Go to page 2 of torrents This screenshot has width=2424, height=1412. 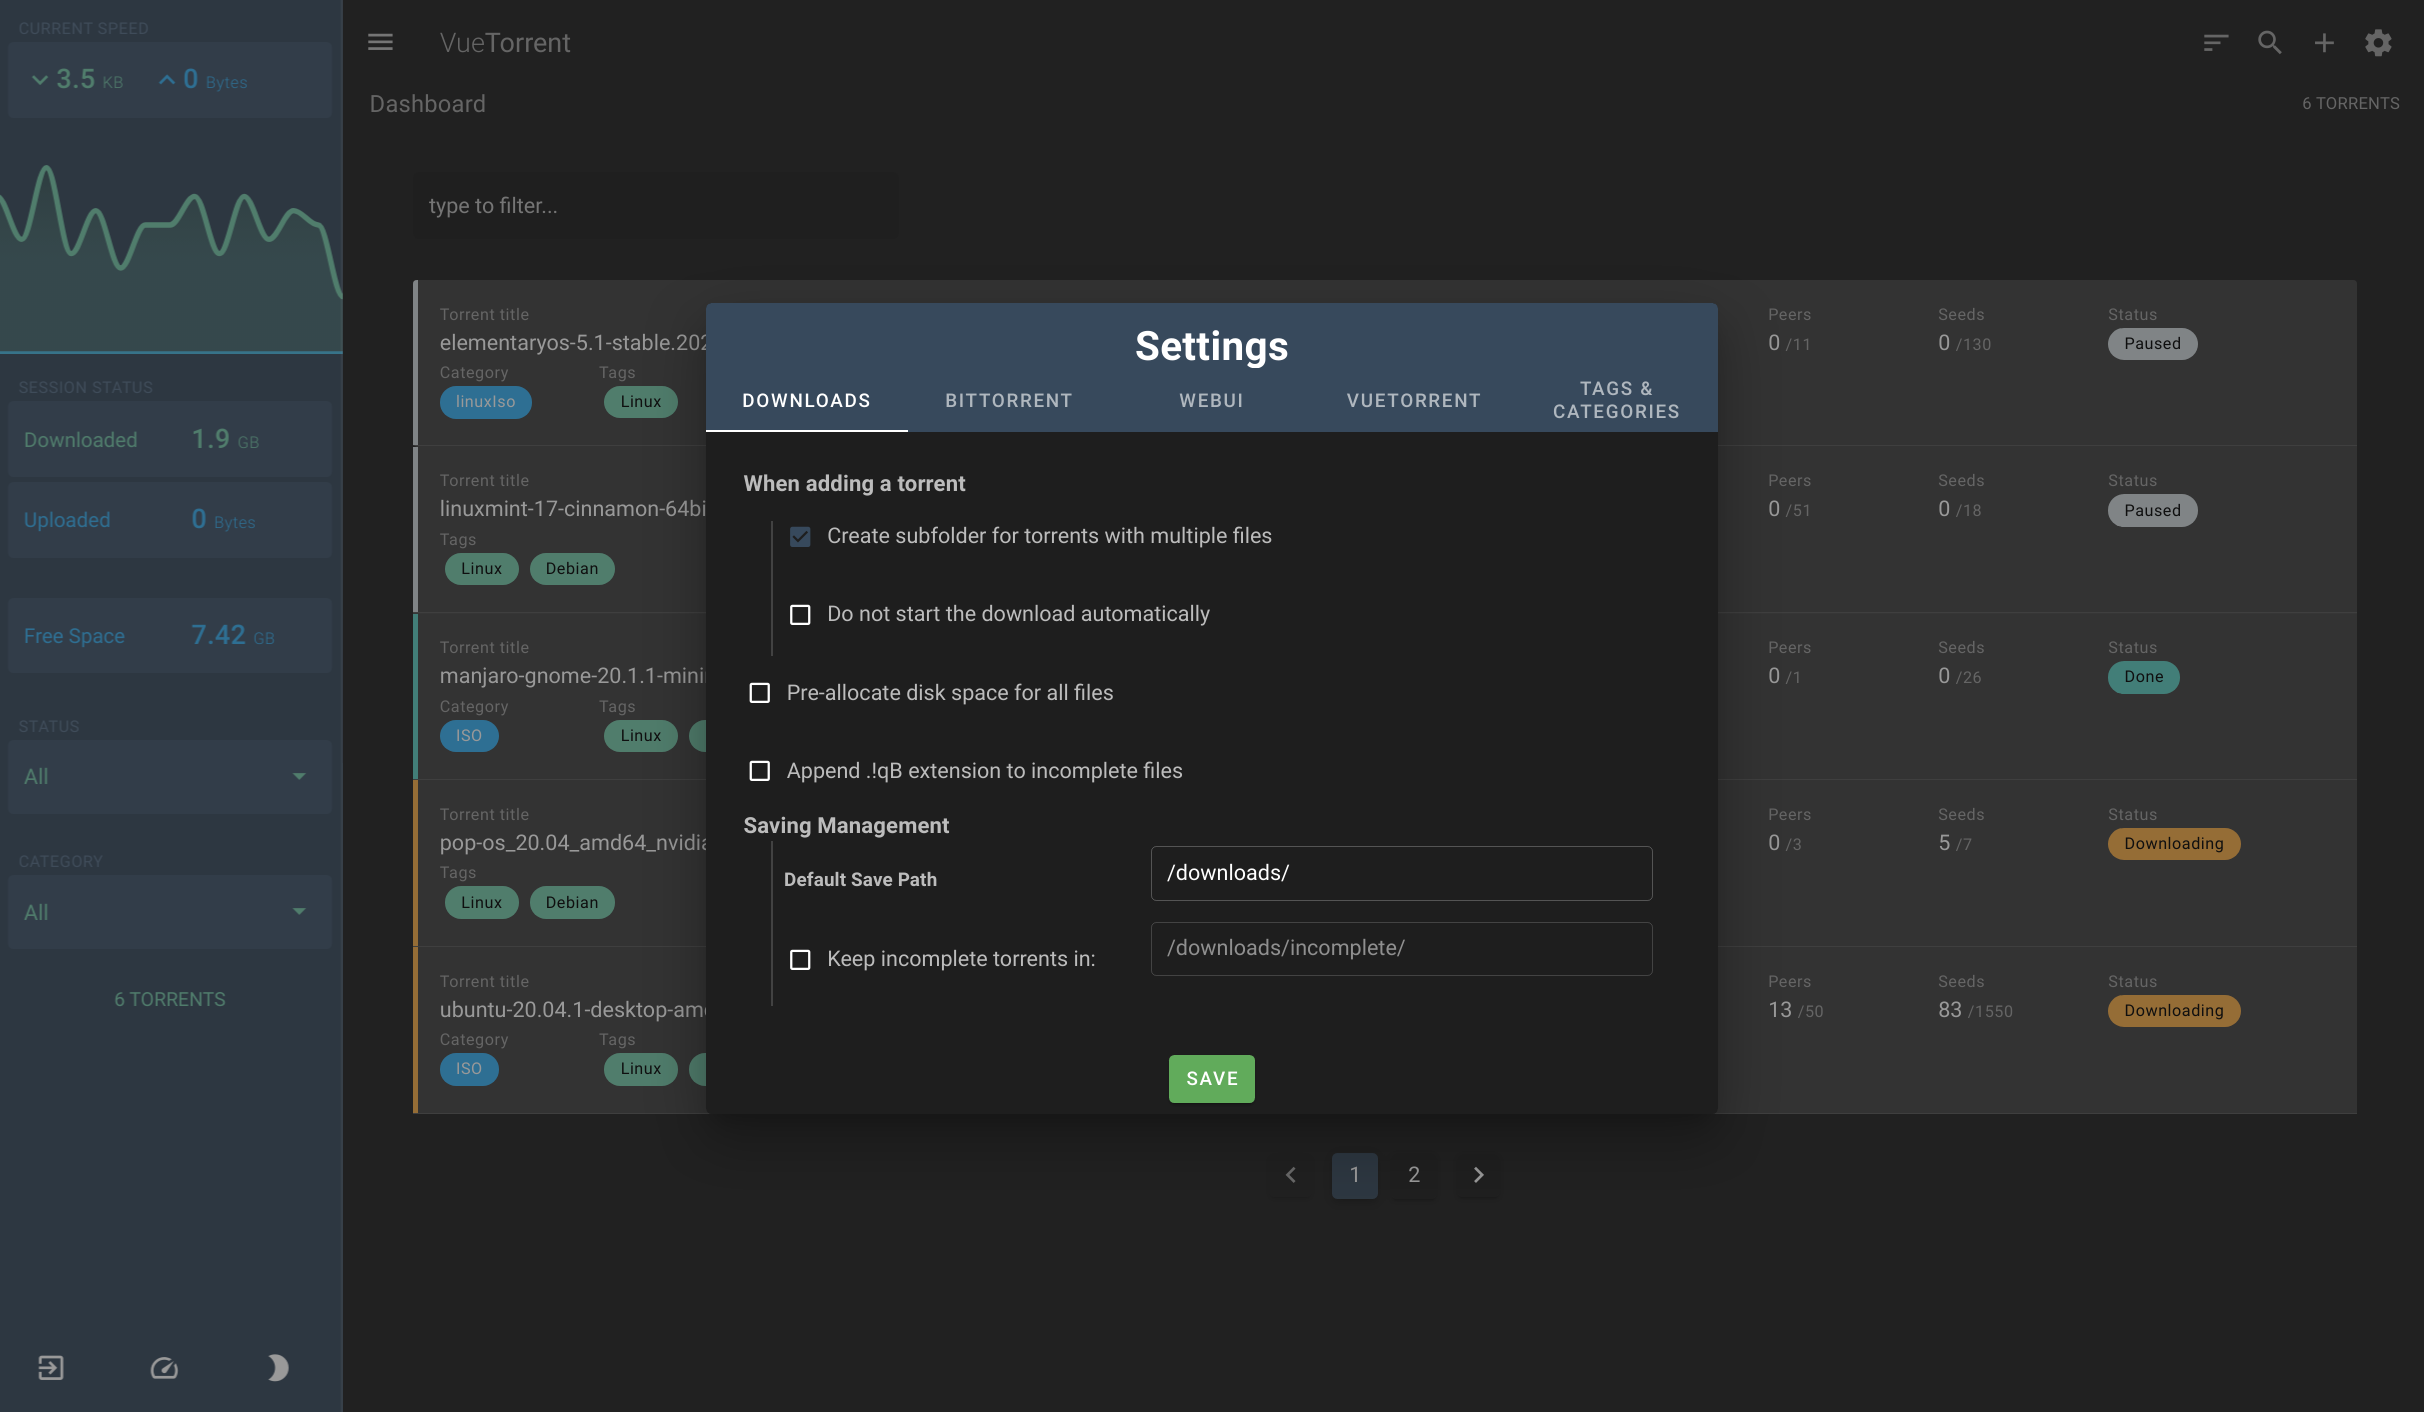click(x=1414, y=1175)
